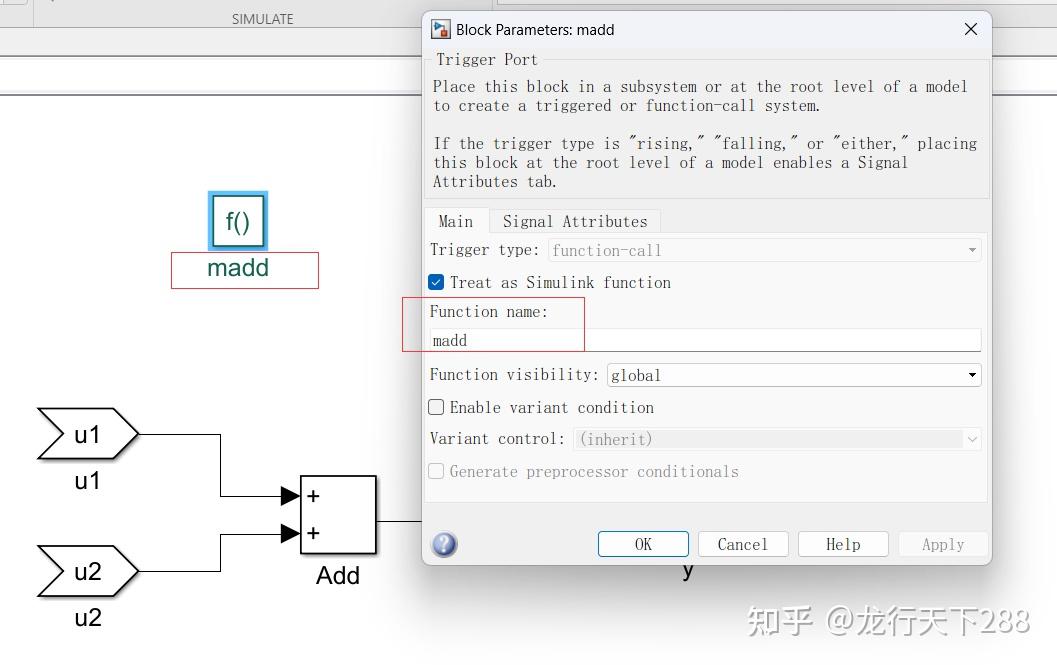The image size is (1057, 665).
Task: Uncheck Treat as Simulink function
Action: (436, 282)
